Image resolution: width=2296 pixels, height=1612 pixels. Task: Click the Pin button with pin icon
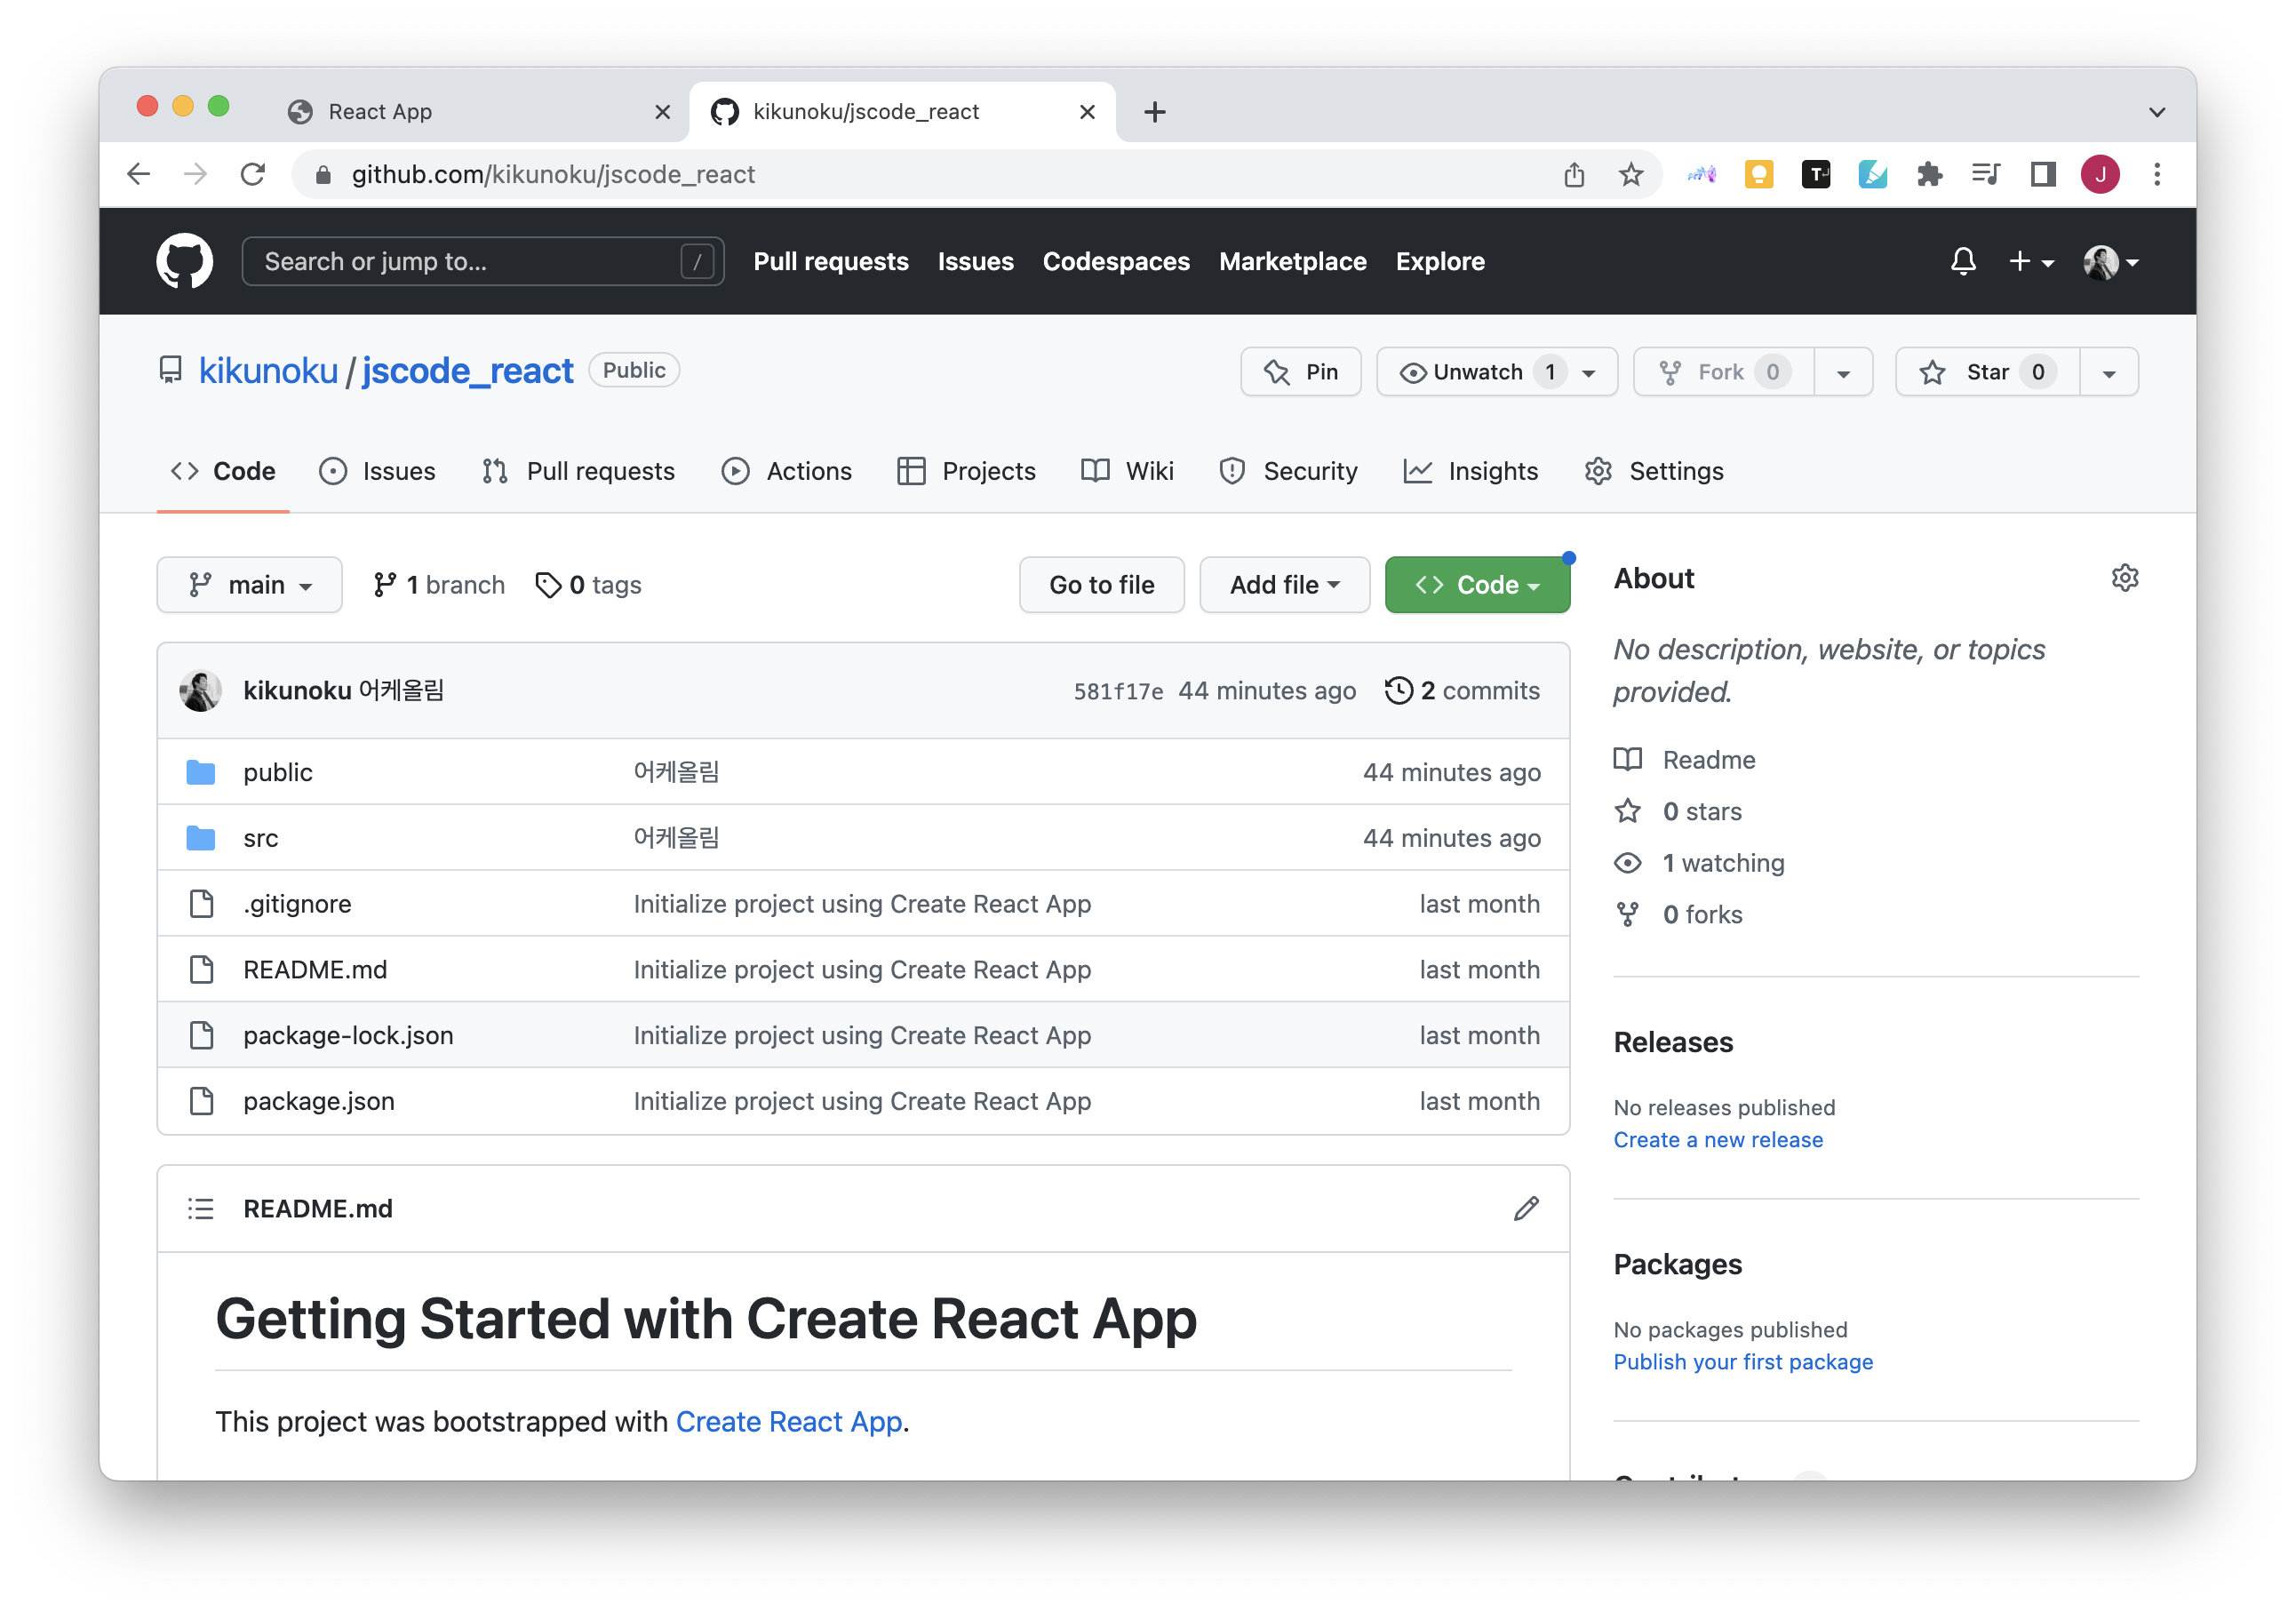point(1300,371)
